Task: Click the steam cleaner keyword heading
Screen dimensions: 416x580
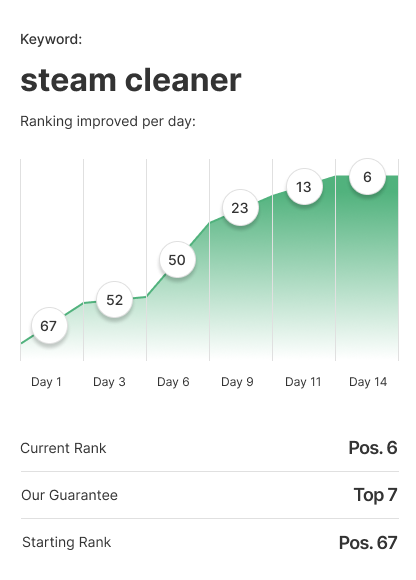Action: click(x=131, y=80)
